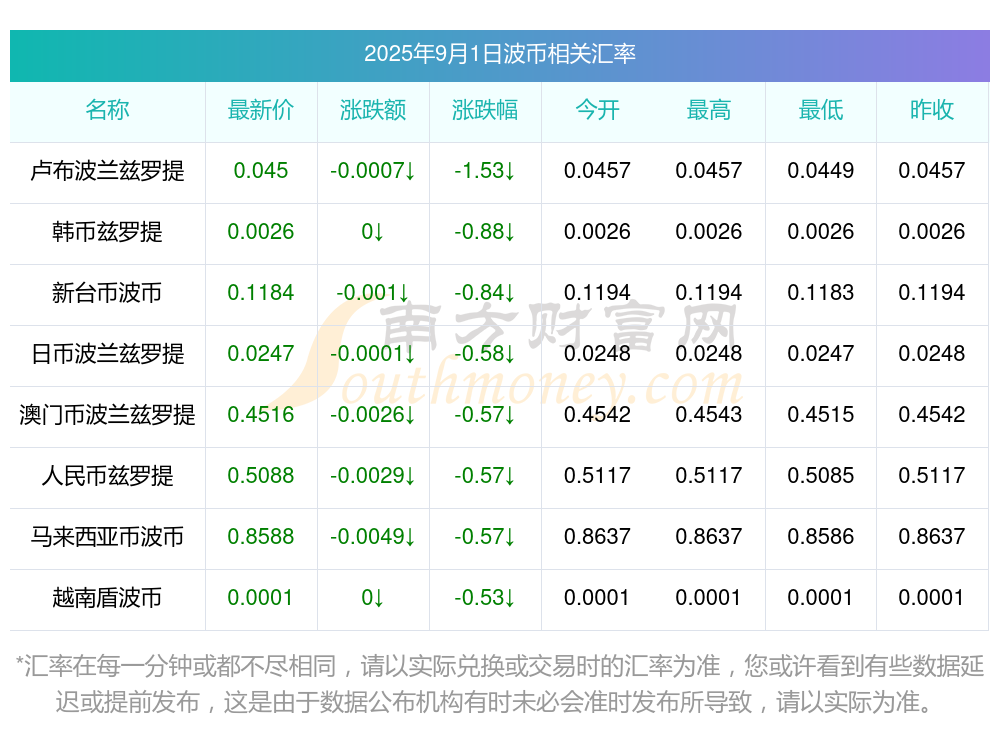Click latest price 0.045 for 卢布波兰兹罗提
1000x733 pixels.
click(261, 171)
